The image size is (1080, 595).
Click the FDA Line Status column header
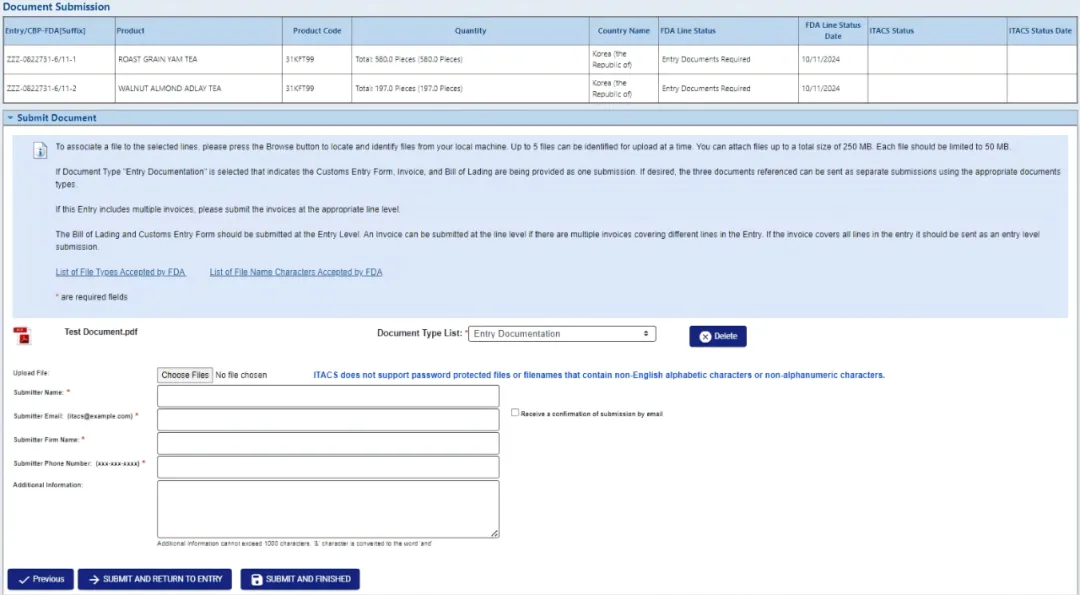click(x=728, y=31)
